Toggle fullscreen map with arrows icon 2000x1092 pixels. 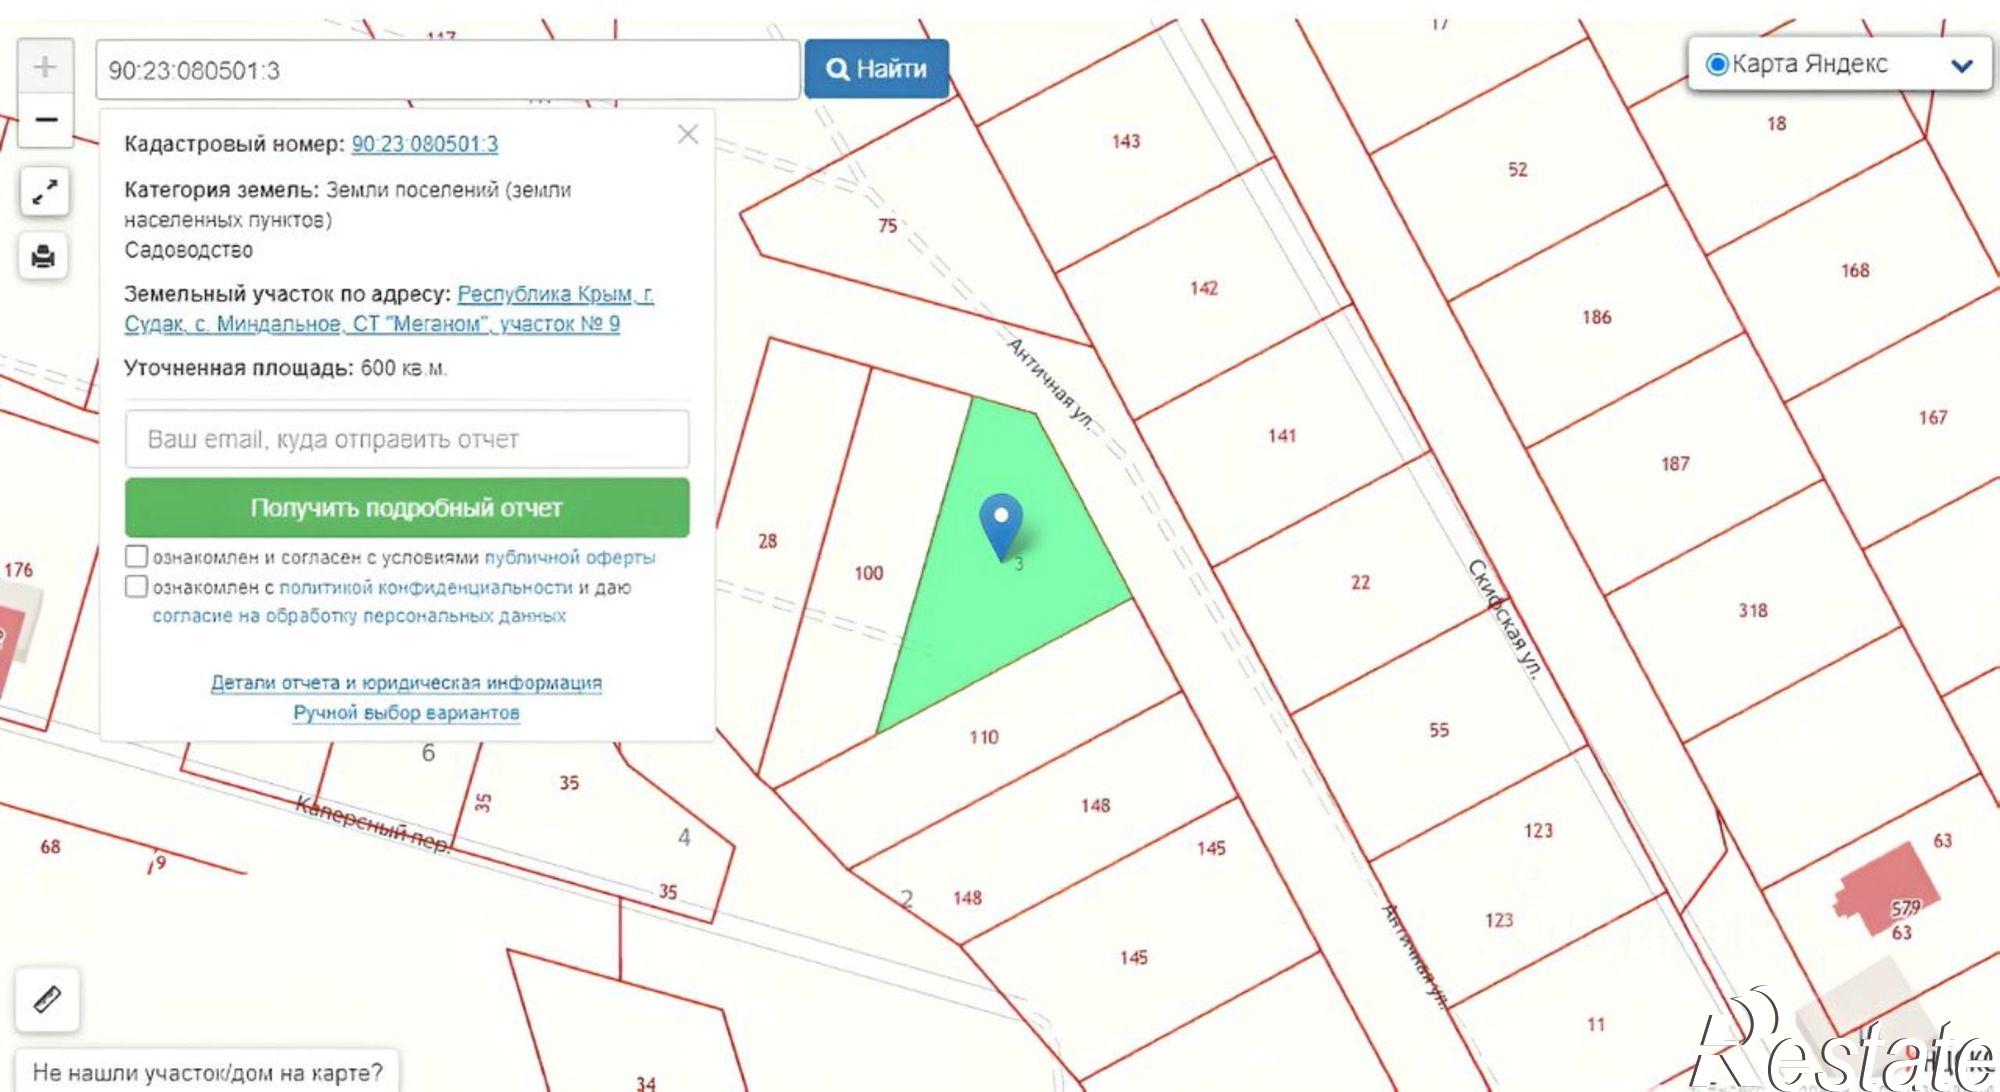[44, 192]
